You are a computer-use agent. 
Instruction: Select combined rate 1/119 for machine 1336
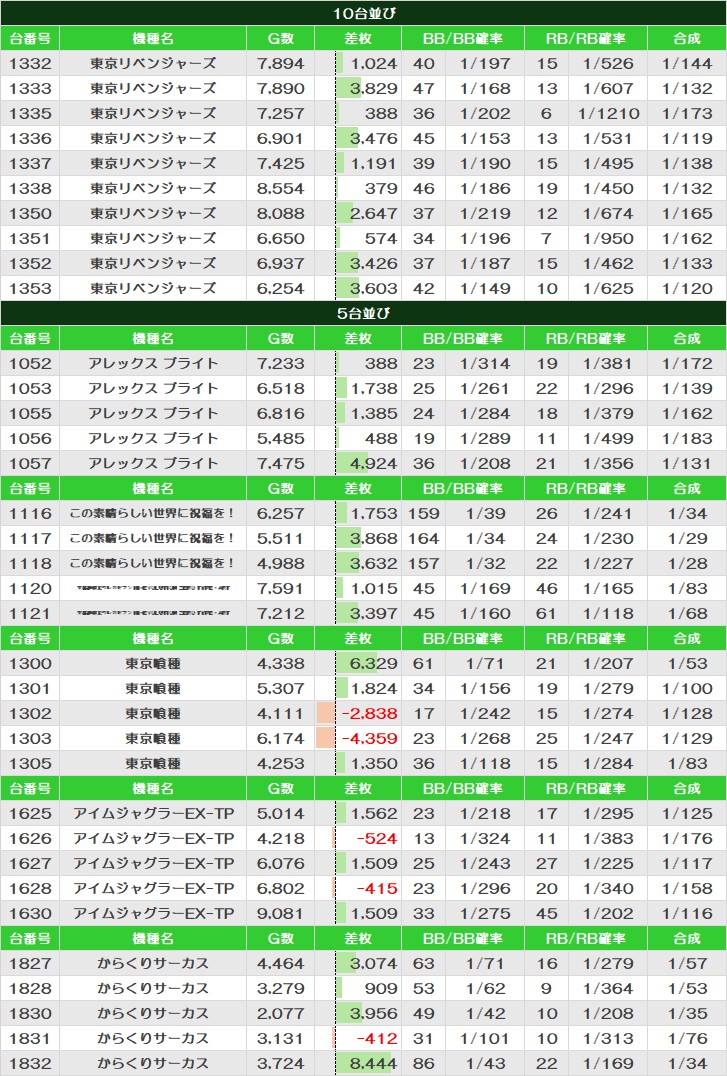[687, 139]
